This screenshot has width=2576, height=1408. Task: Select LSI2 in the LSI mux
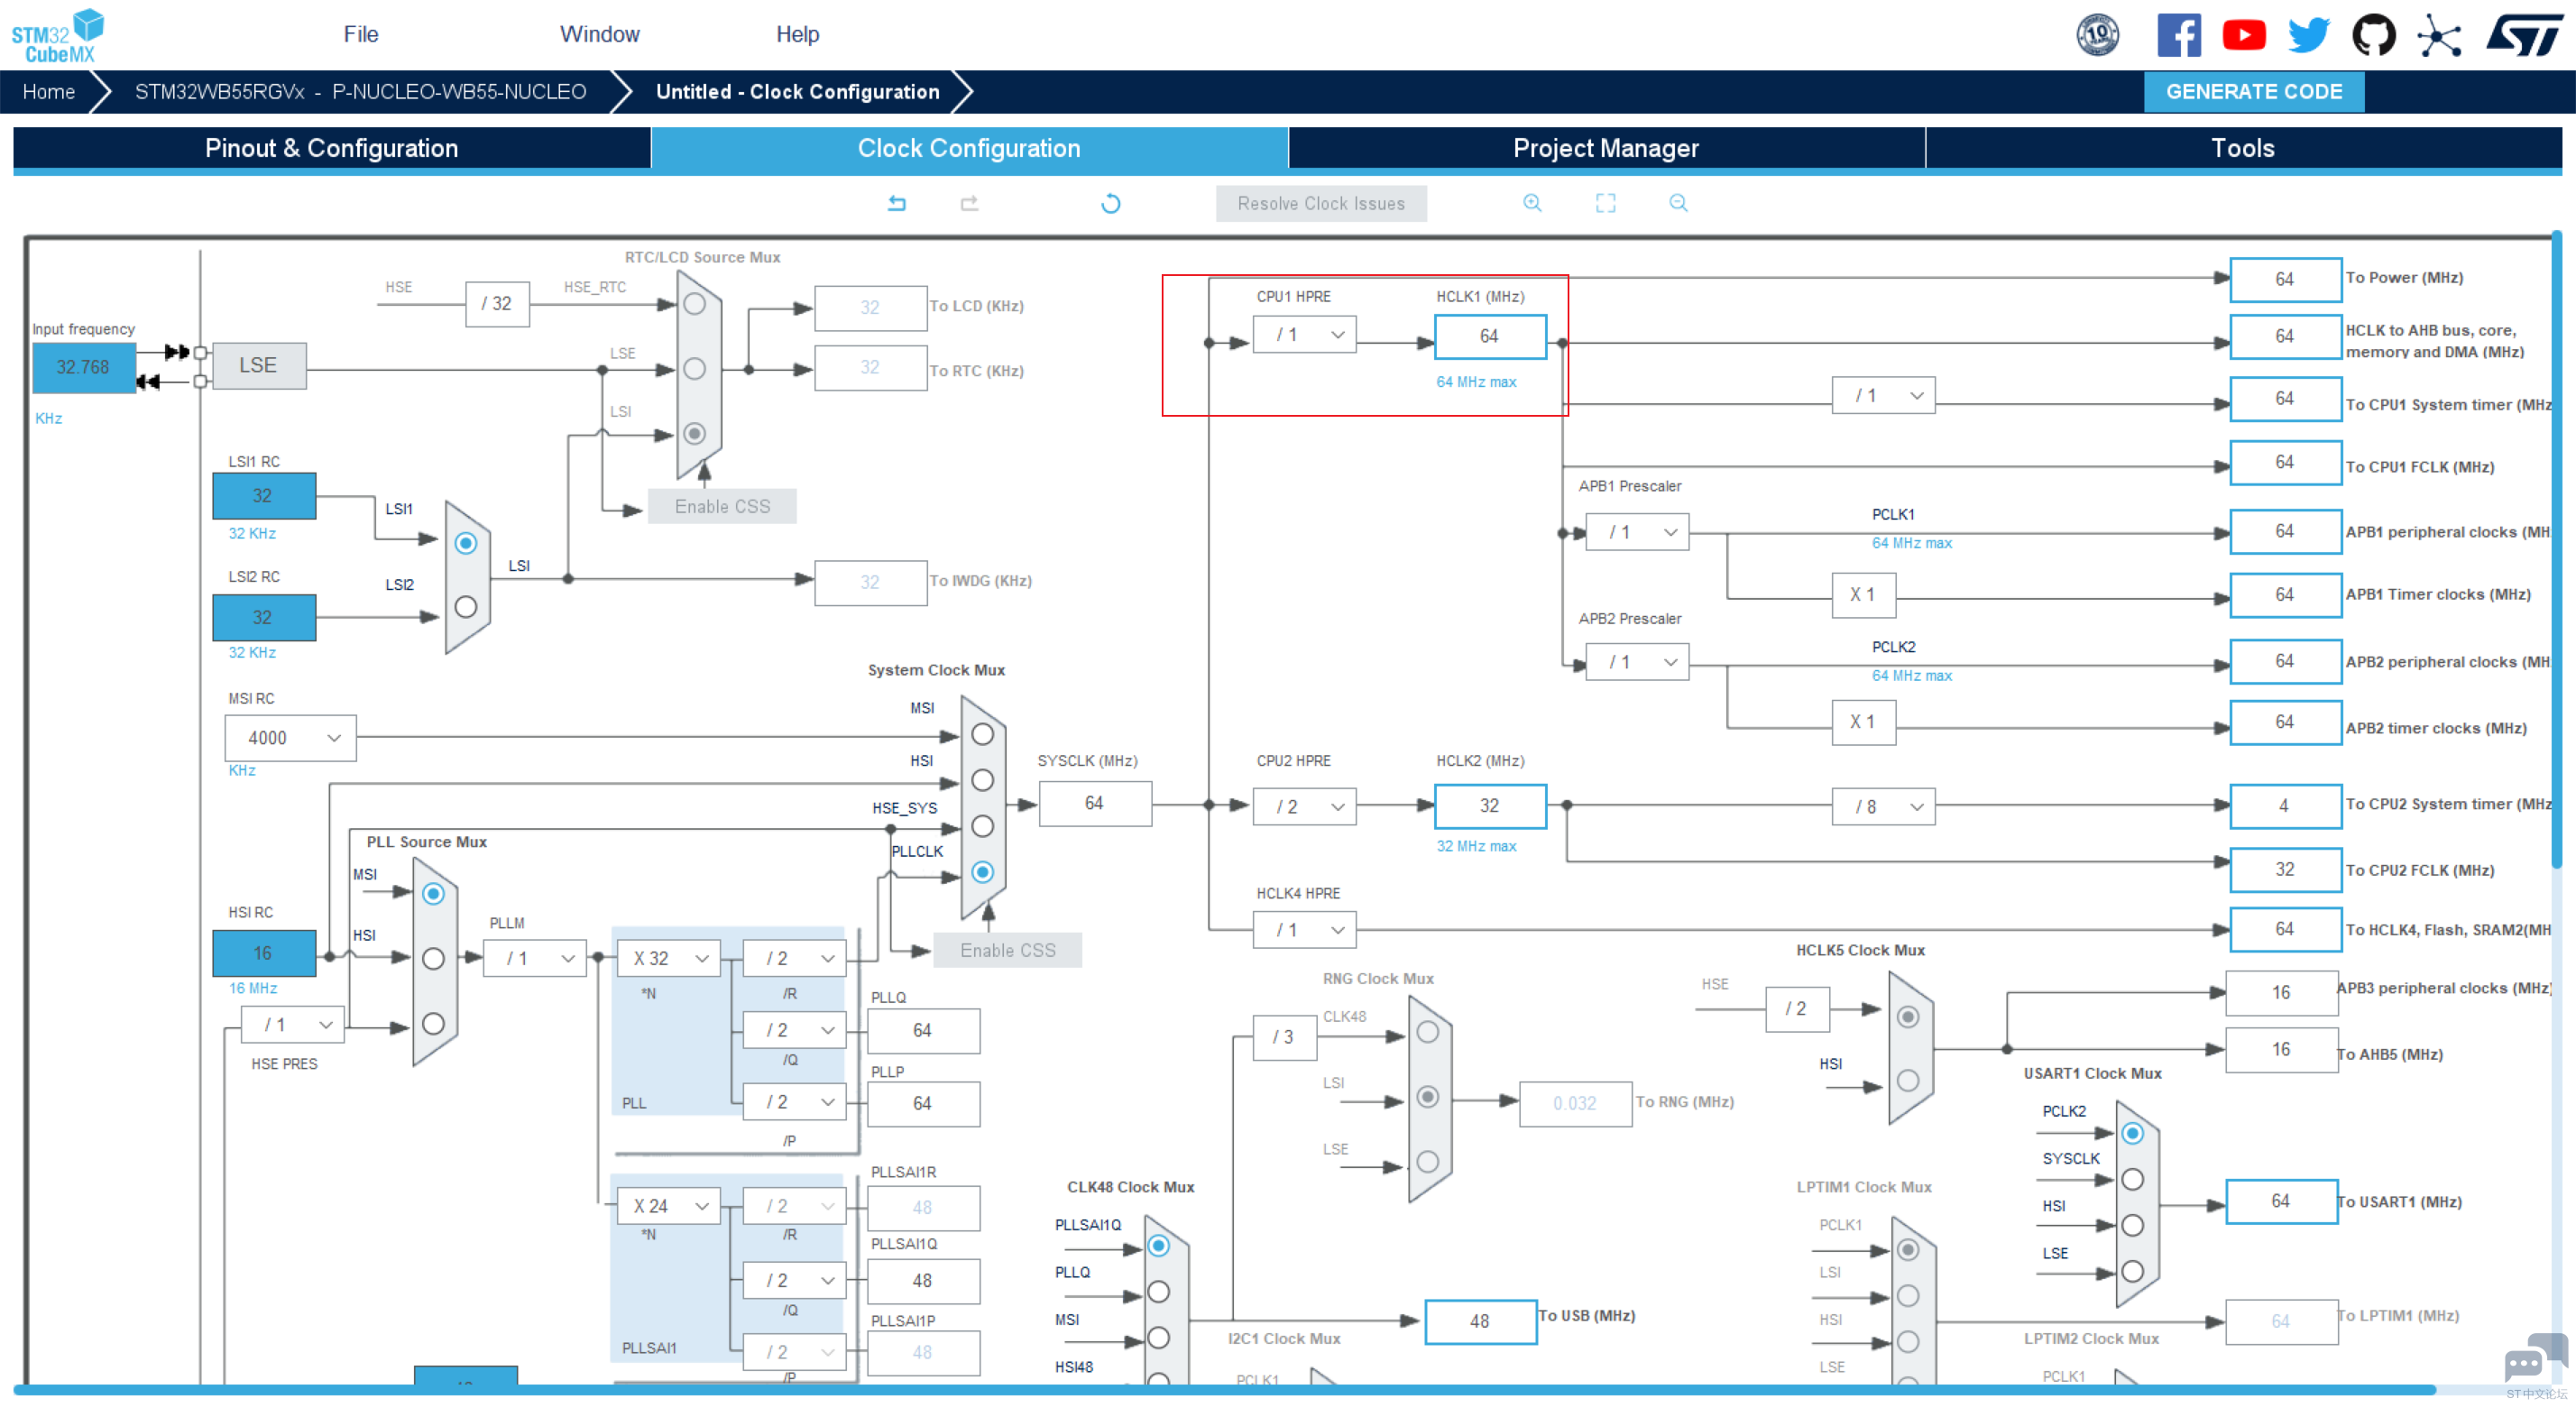click(466, 607)
